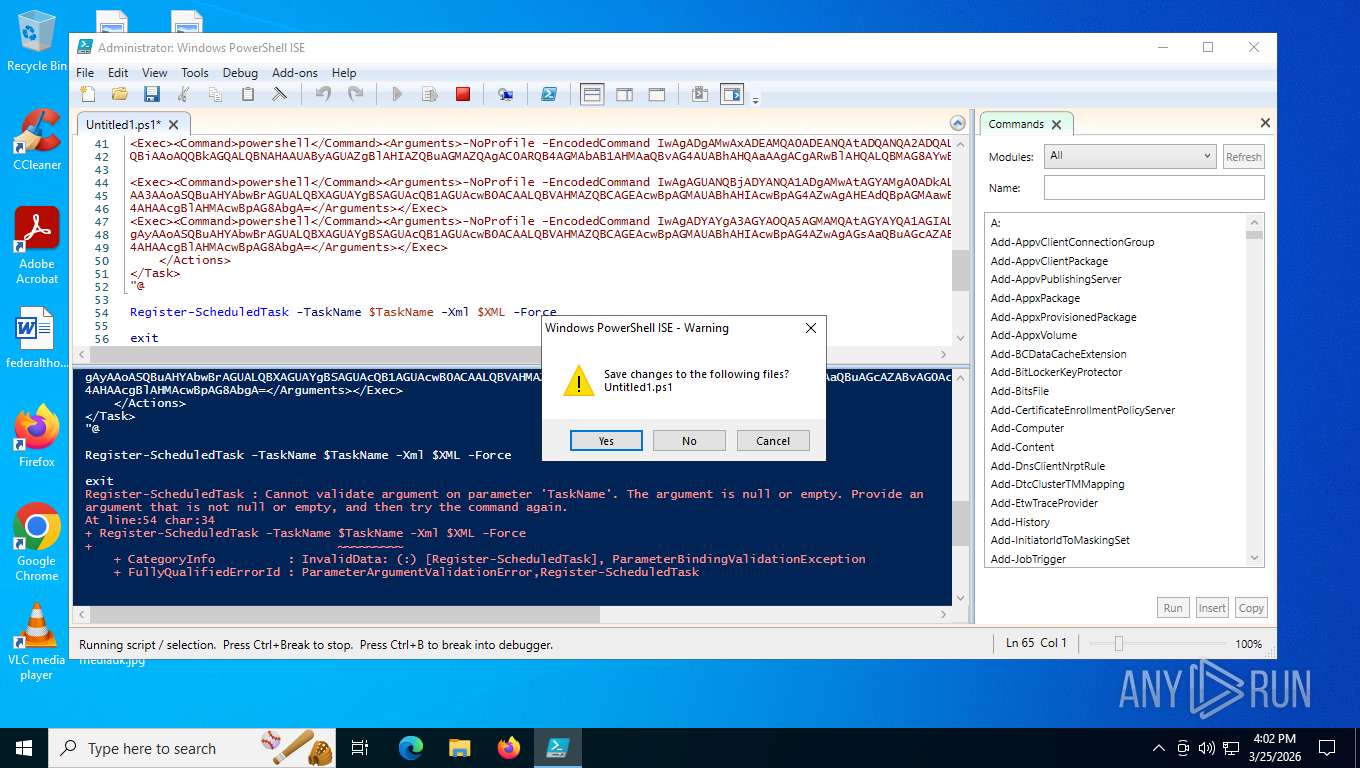Screen dimensions: 1360x768
Task: Show script pane maximized layout icon
Action: tap(657, 94)
